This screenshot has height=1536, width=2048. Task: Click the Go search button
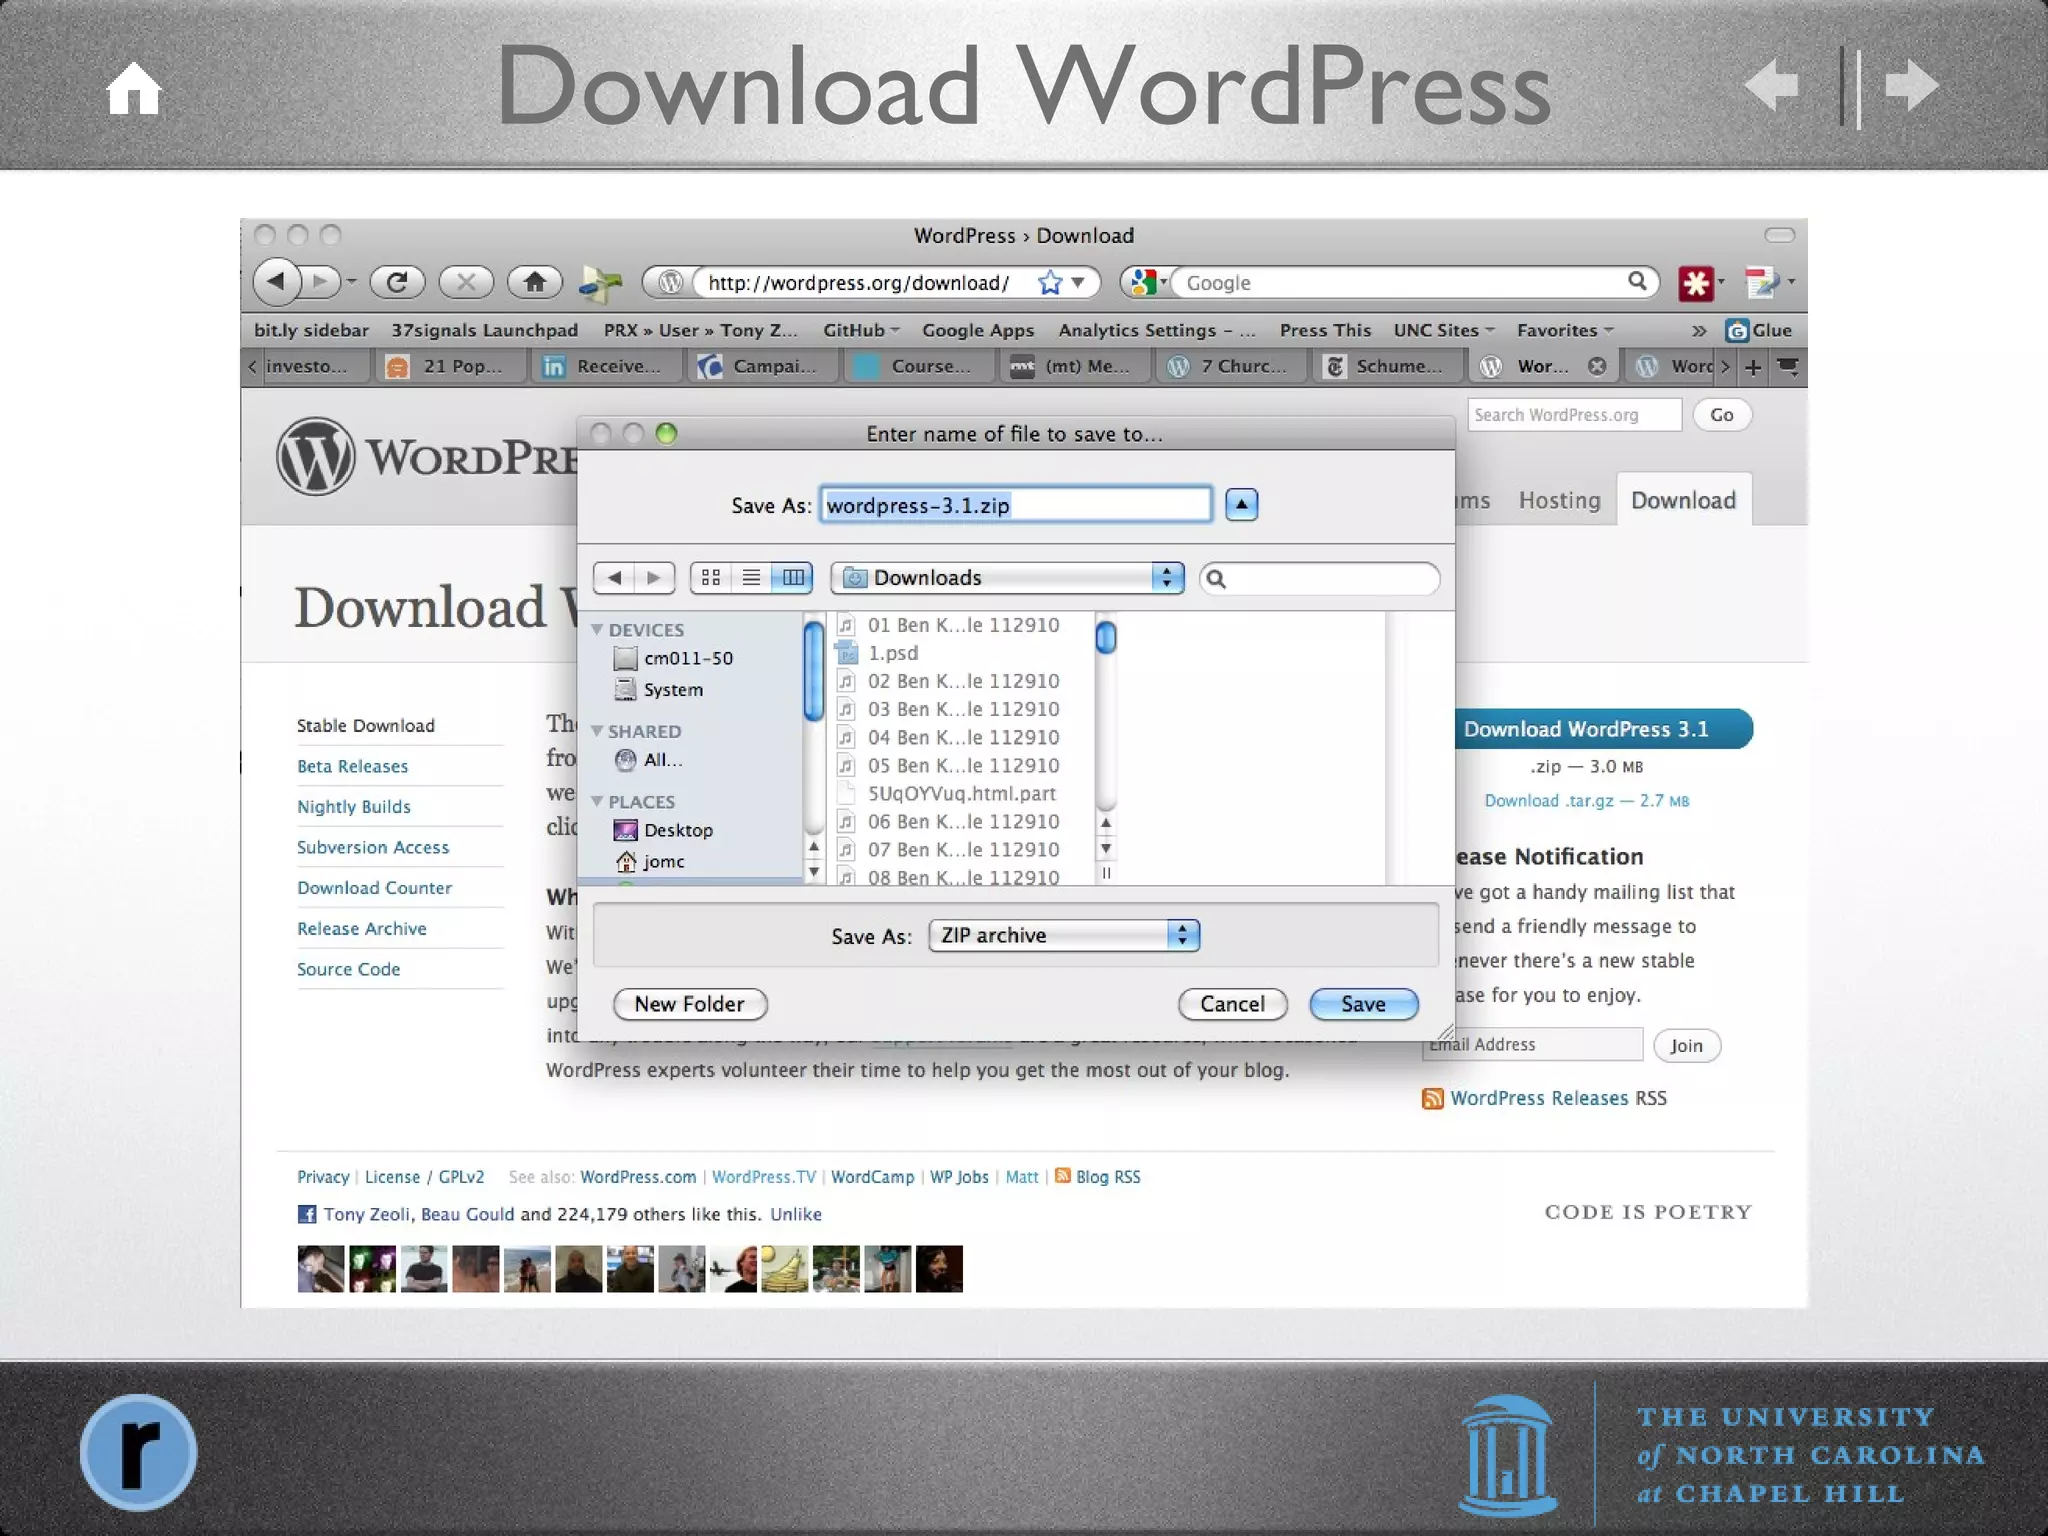pos(1721,415)
